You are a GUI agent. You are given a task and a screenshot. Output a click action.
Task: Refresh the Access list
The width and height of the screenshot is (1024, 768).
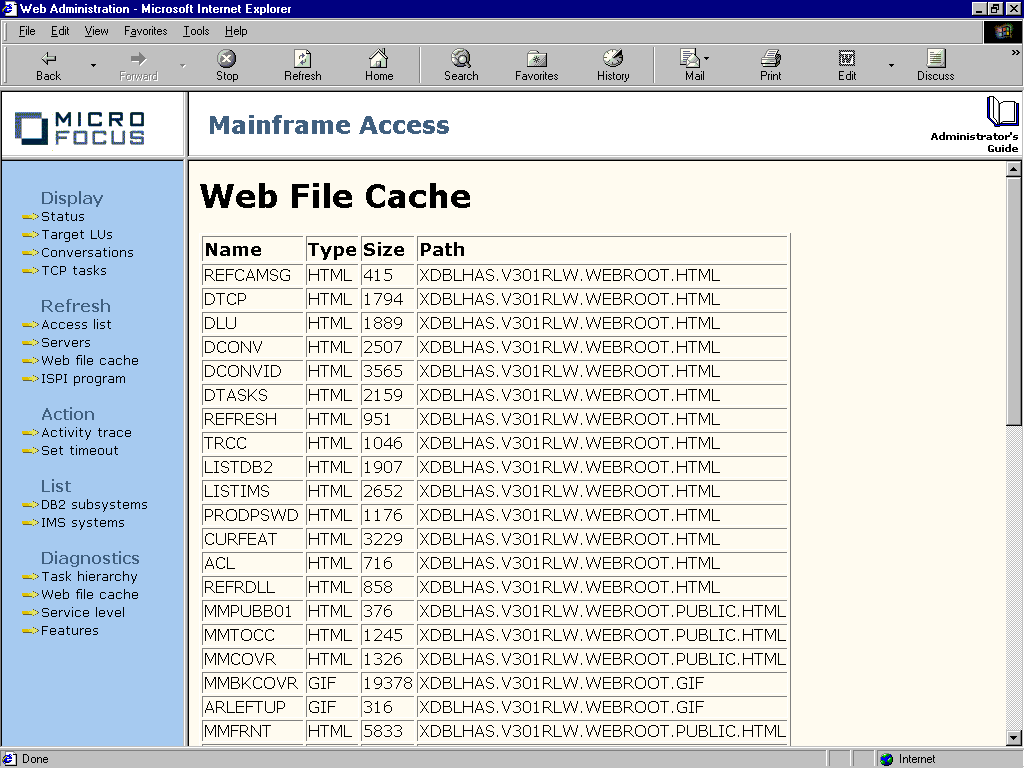click(78, 324)
